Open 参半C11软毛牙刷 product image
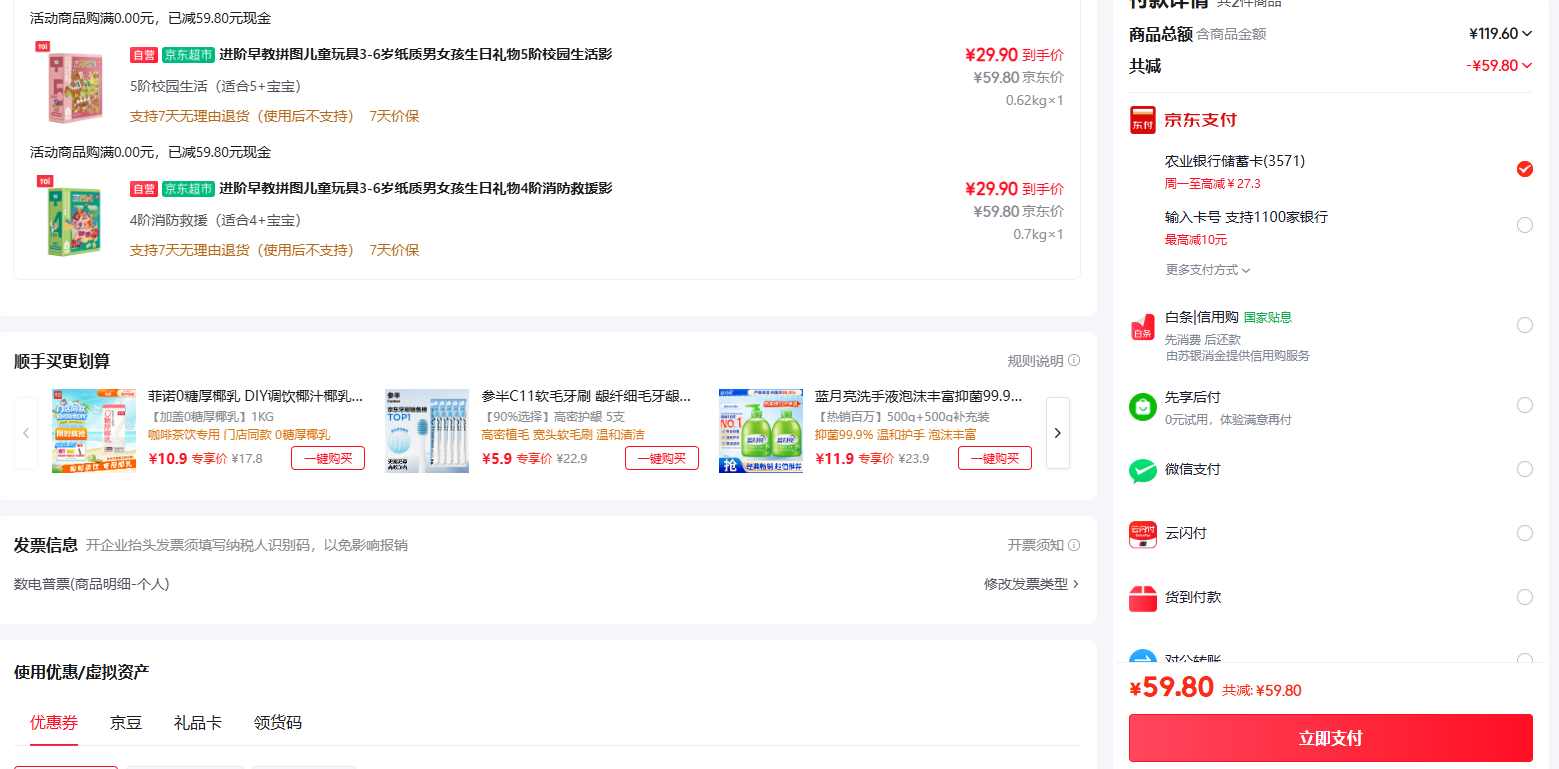The width and height of the screenshot is (1559, 769). point(427,431)
